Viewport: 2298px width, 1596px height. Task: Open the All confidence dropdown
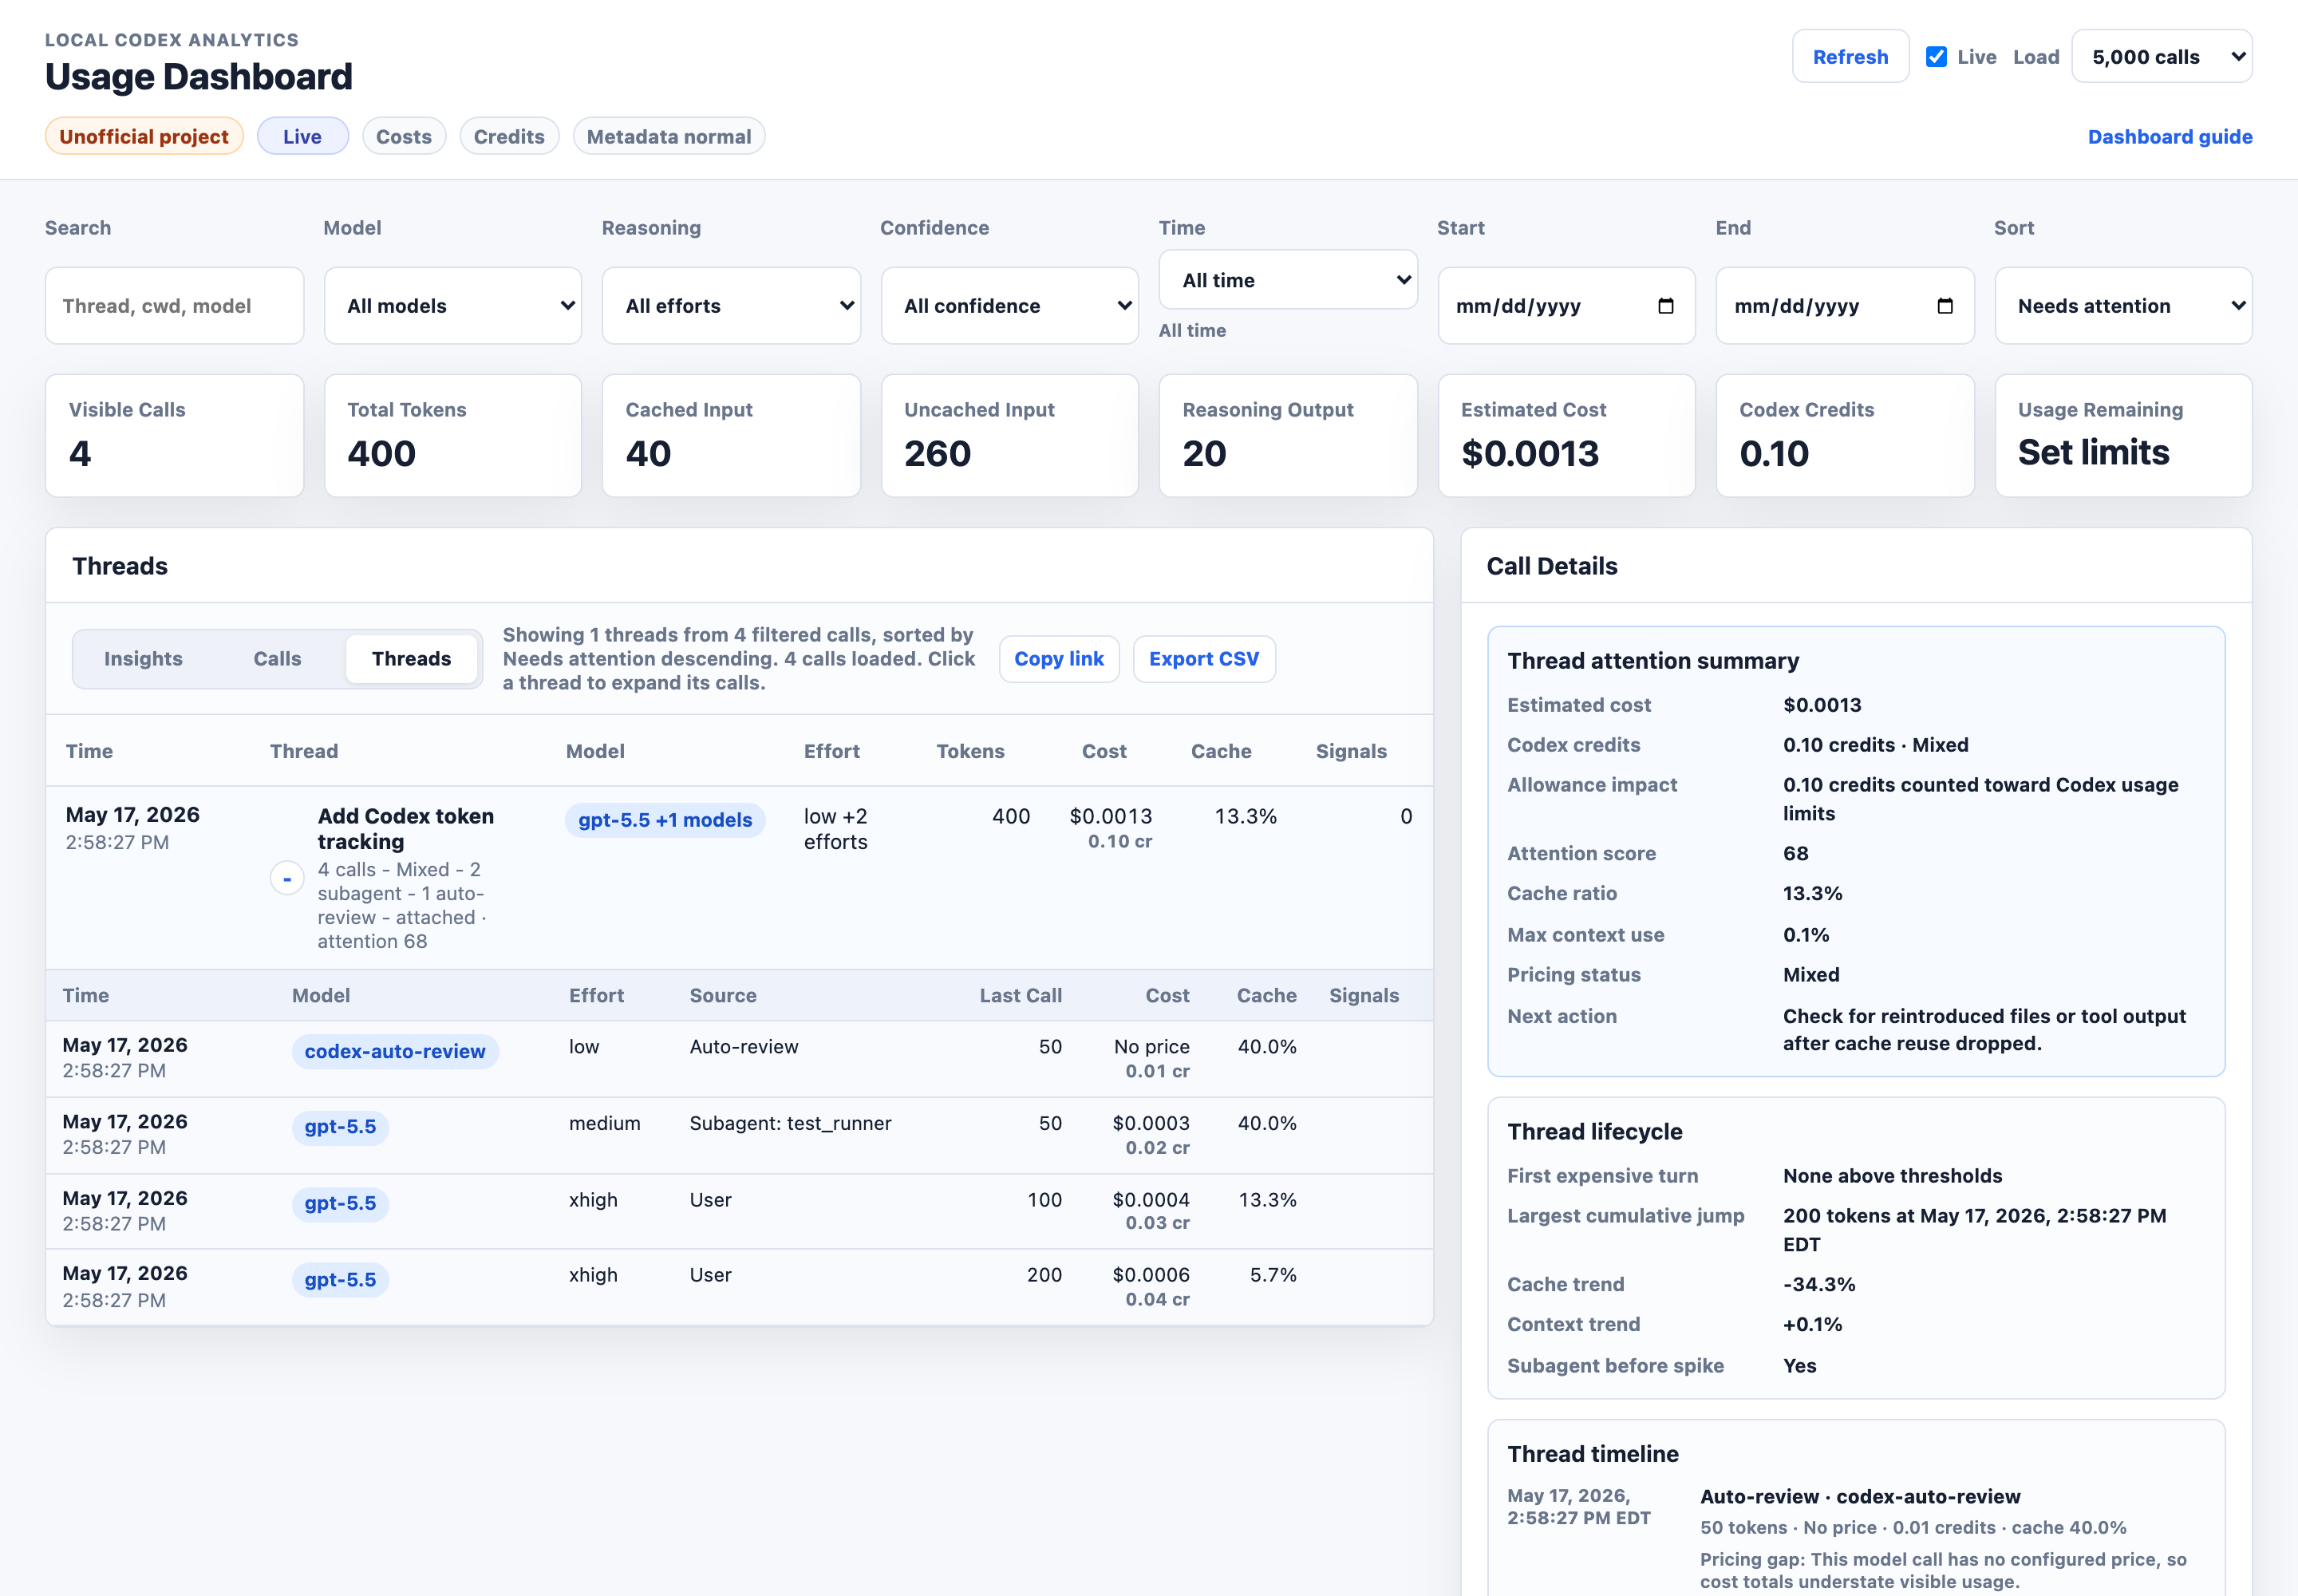pyautogui.click(x=1010, y=306)
